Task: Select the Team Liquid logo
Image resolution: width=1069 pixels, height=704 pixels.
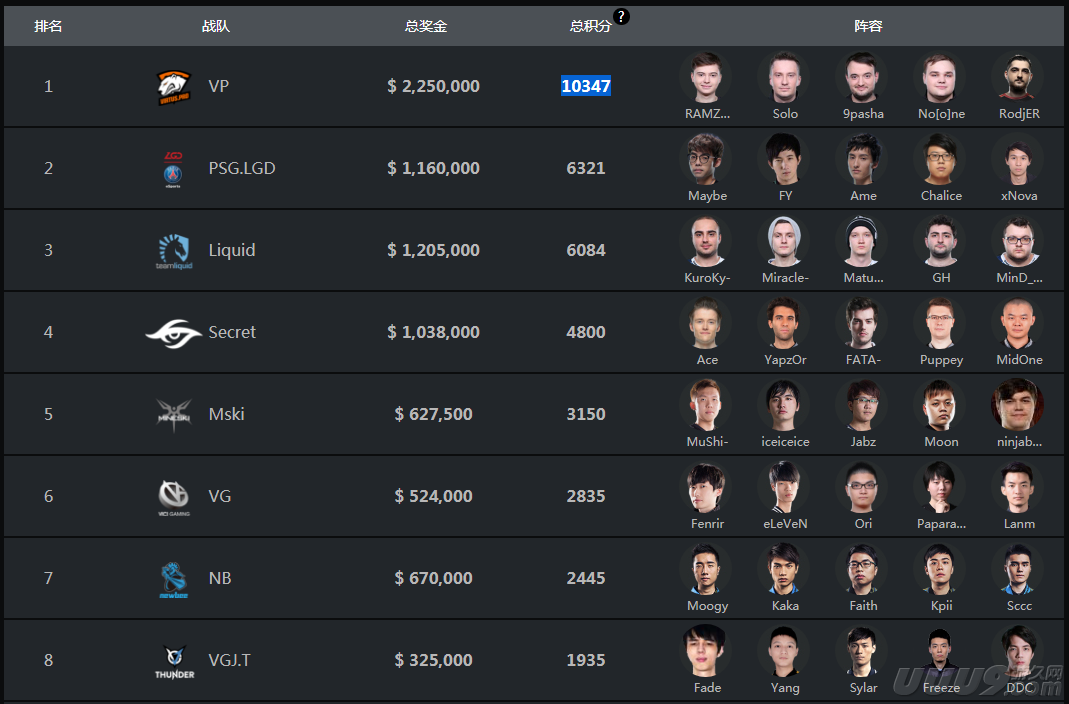Action: click(174, 251)
